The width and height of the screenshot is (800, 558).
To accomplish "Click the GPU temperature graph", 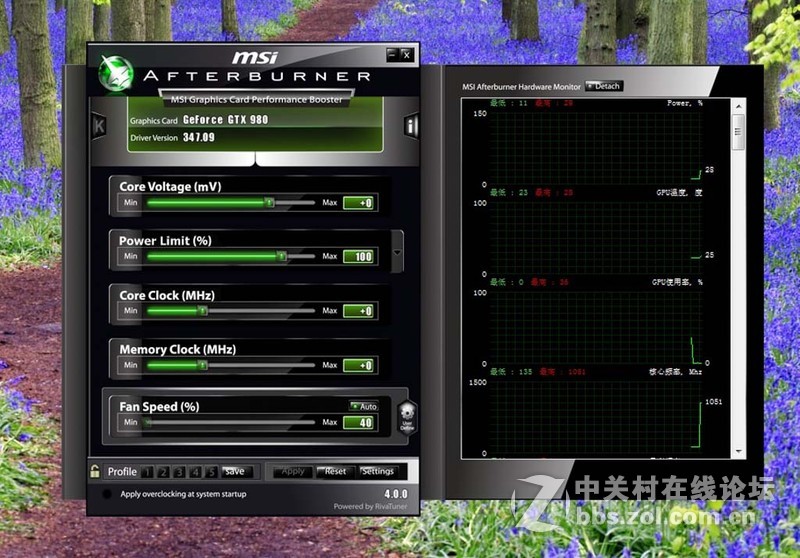I will point(596,238).
